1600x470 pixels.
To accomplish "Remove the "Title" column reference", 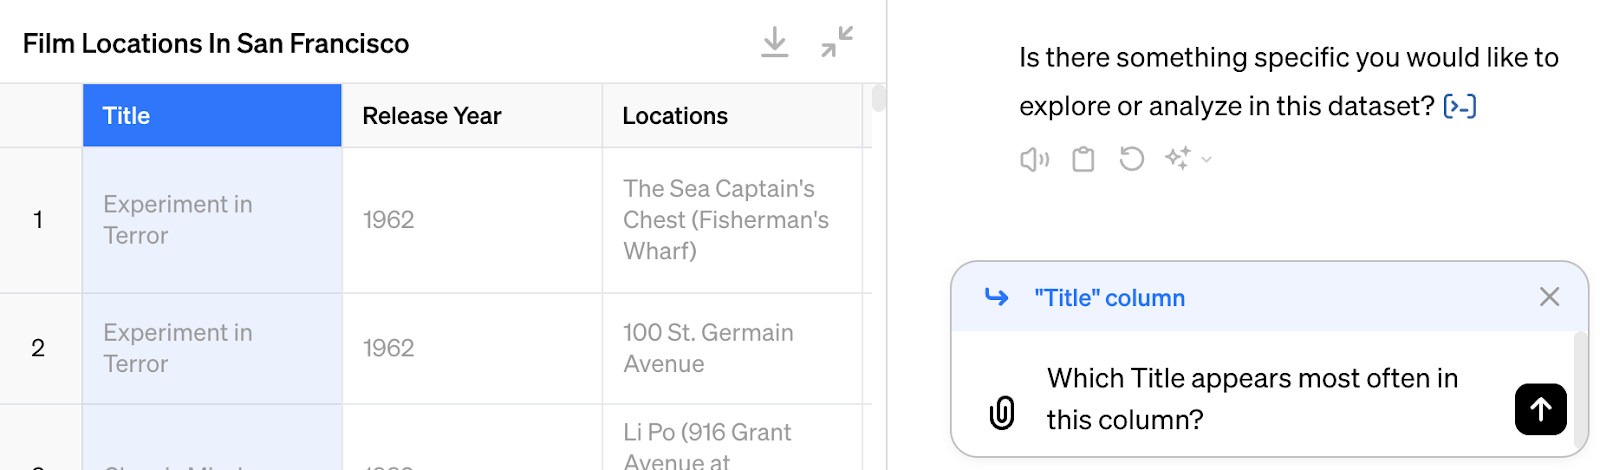I will tap(1549, 297).
